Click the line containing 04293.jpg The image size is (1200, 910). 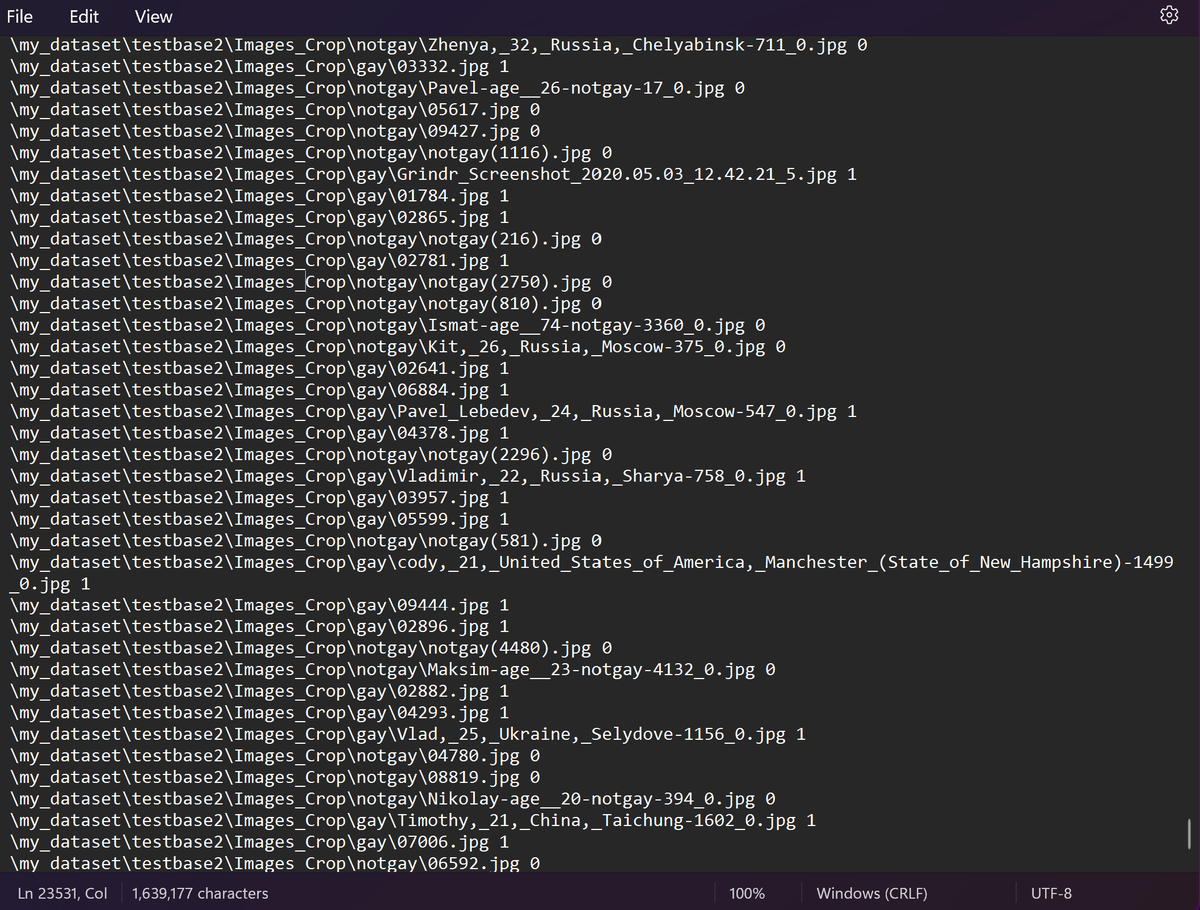click(x=259, y=713)
